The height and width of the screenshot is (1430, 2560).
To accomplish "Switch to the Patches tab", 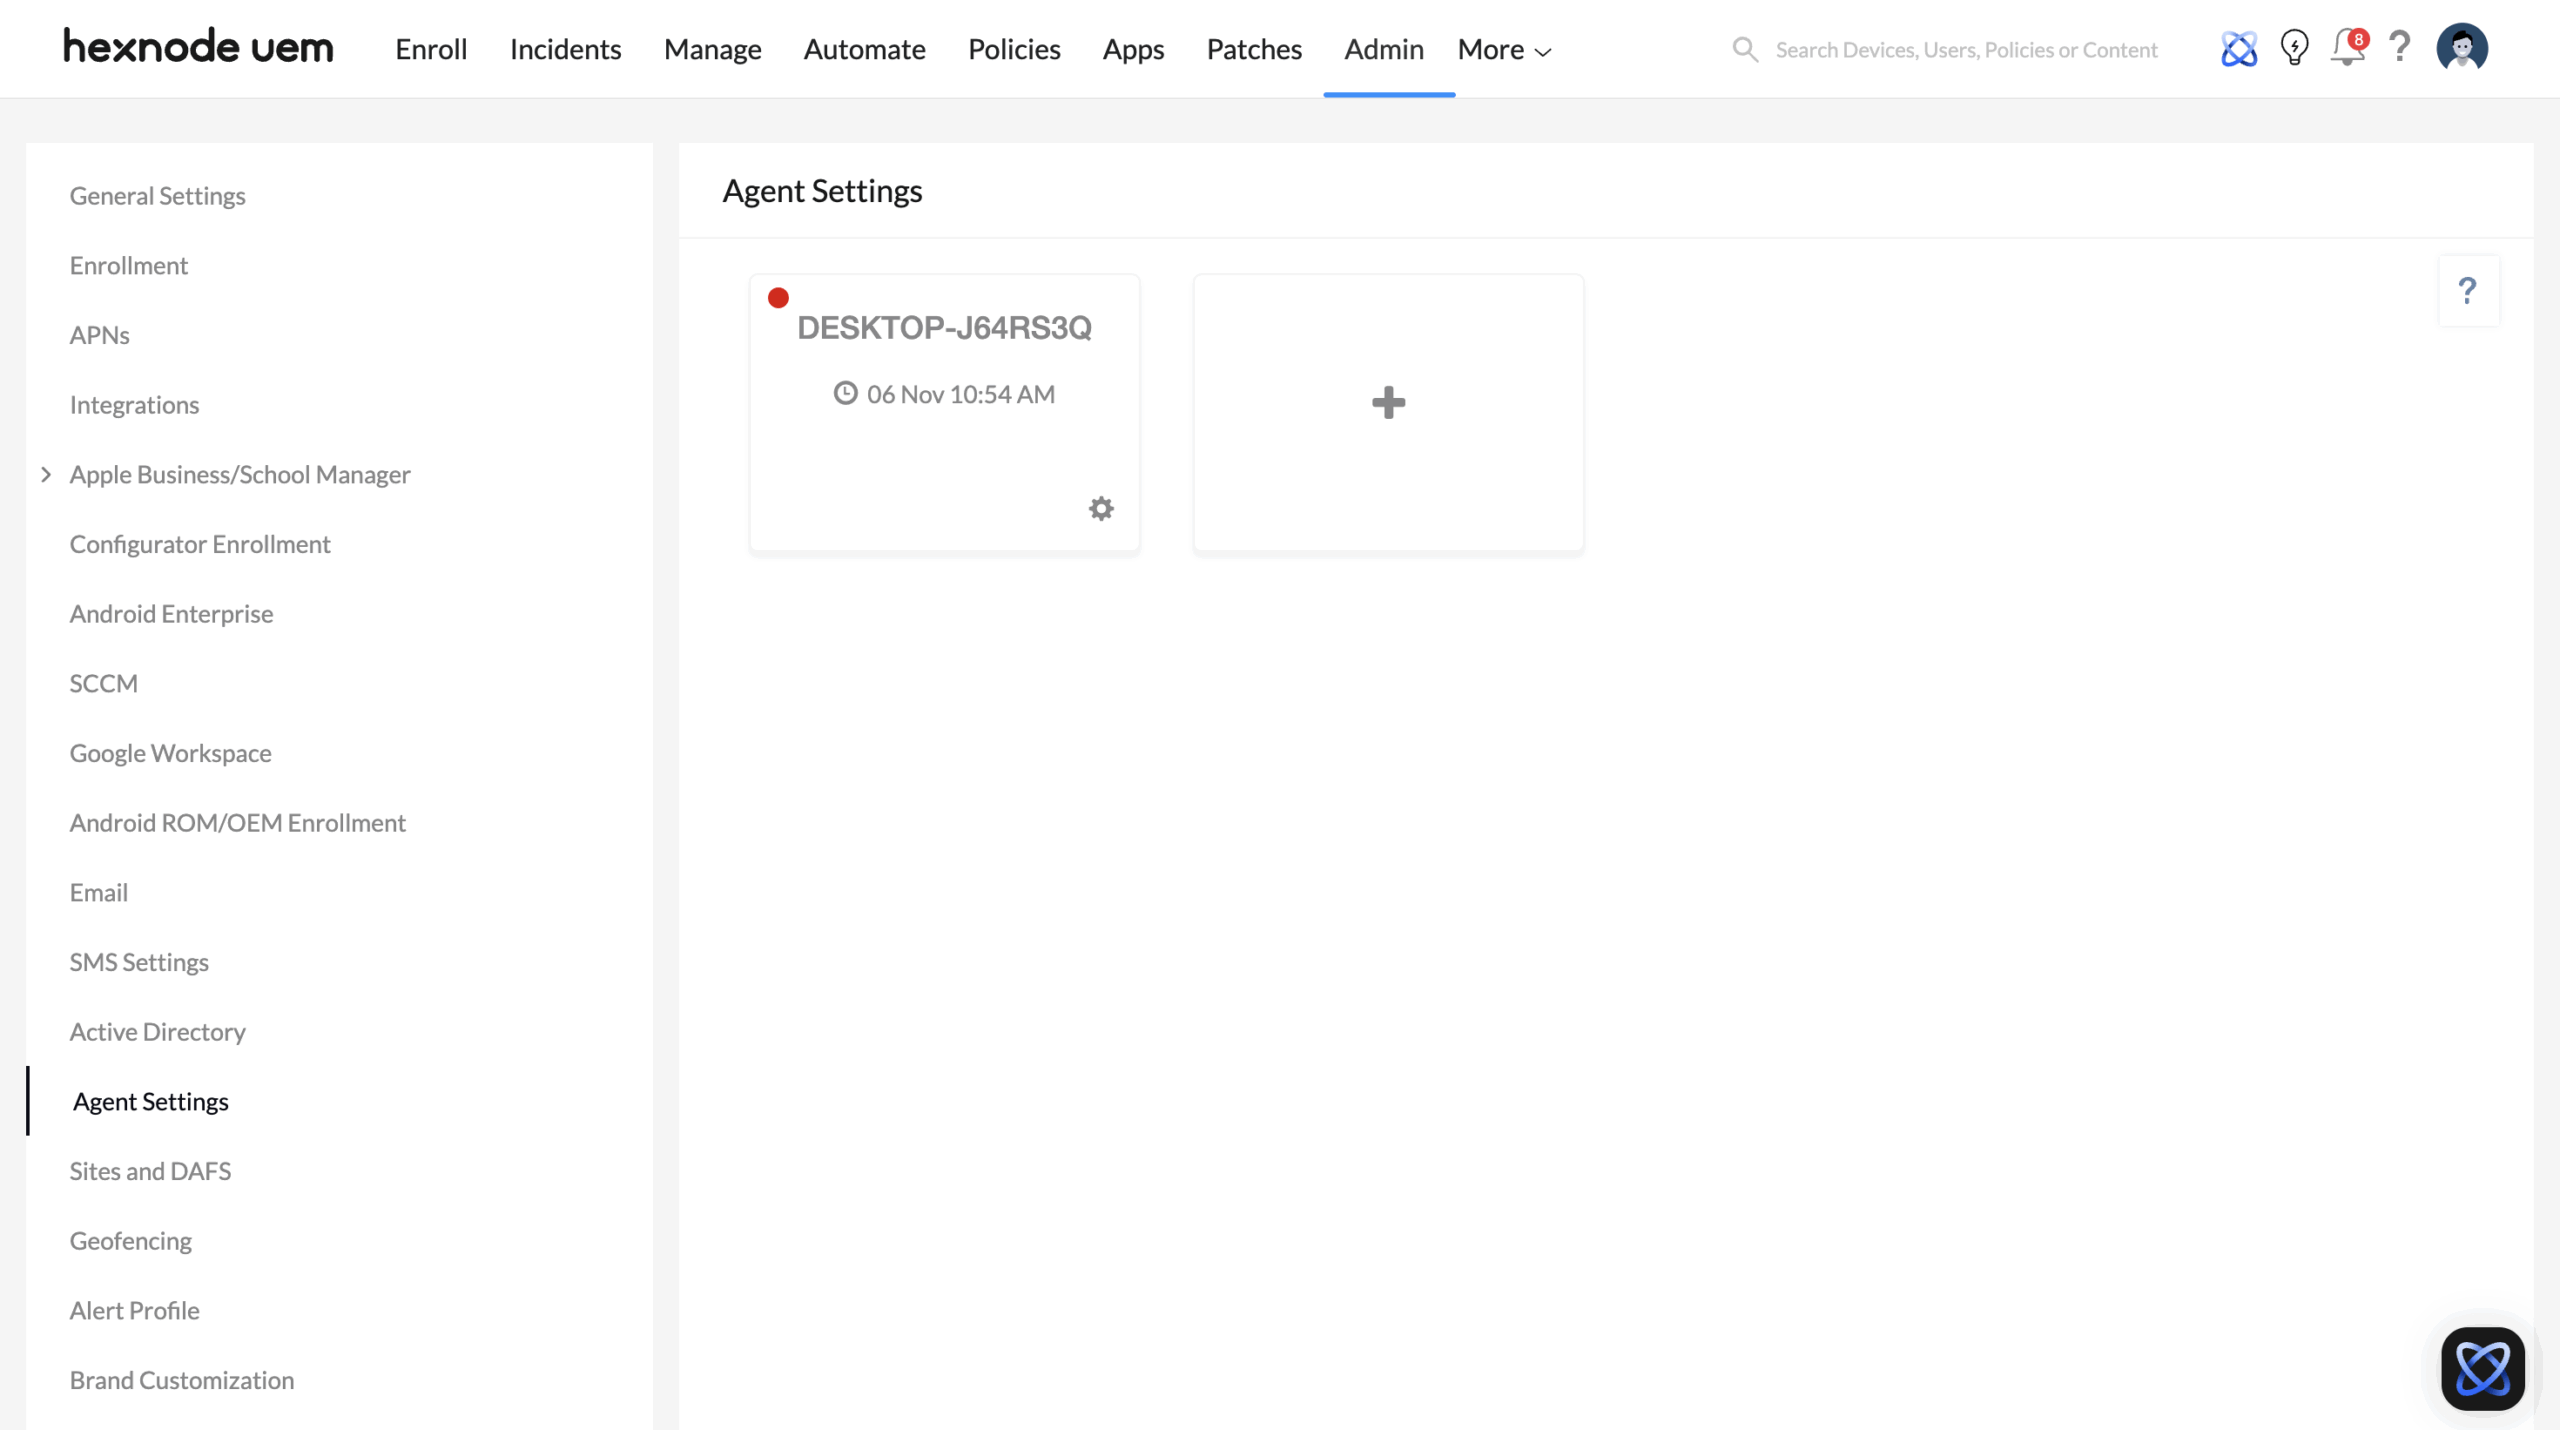I will tap(1254, 49).
